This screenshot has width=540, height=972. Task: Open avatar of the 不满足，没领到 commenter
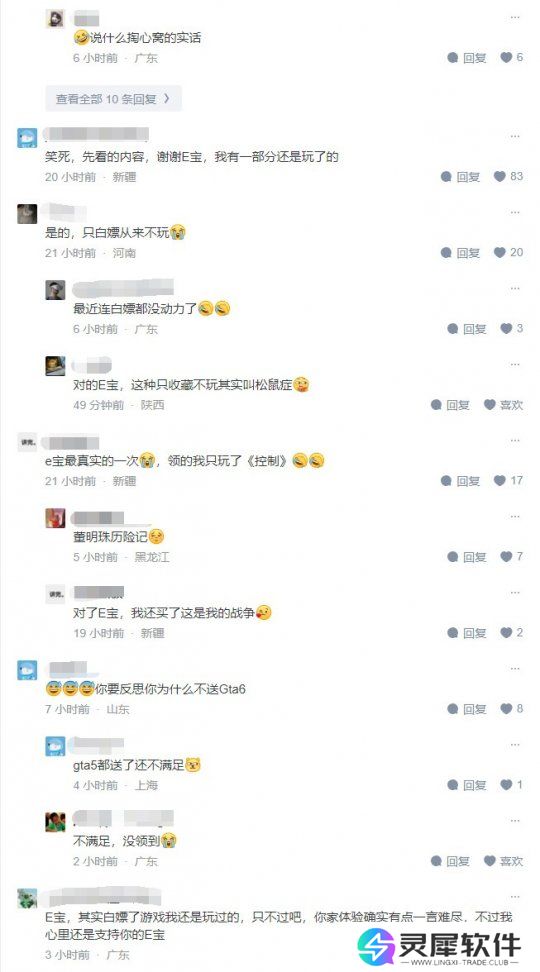point(55,822)
